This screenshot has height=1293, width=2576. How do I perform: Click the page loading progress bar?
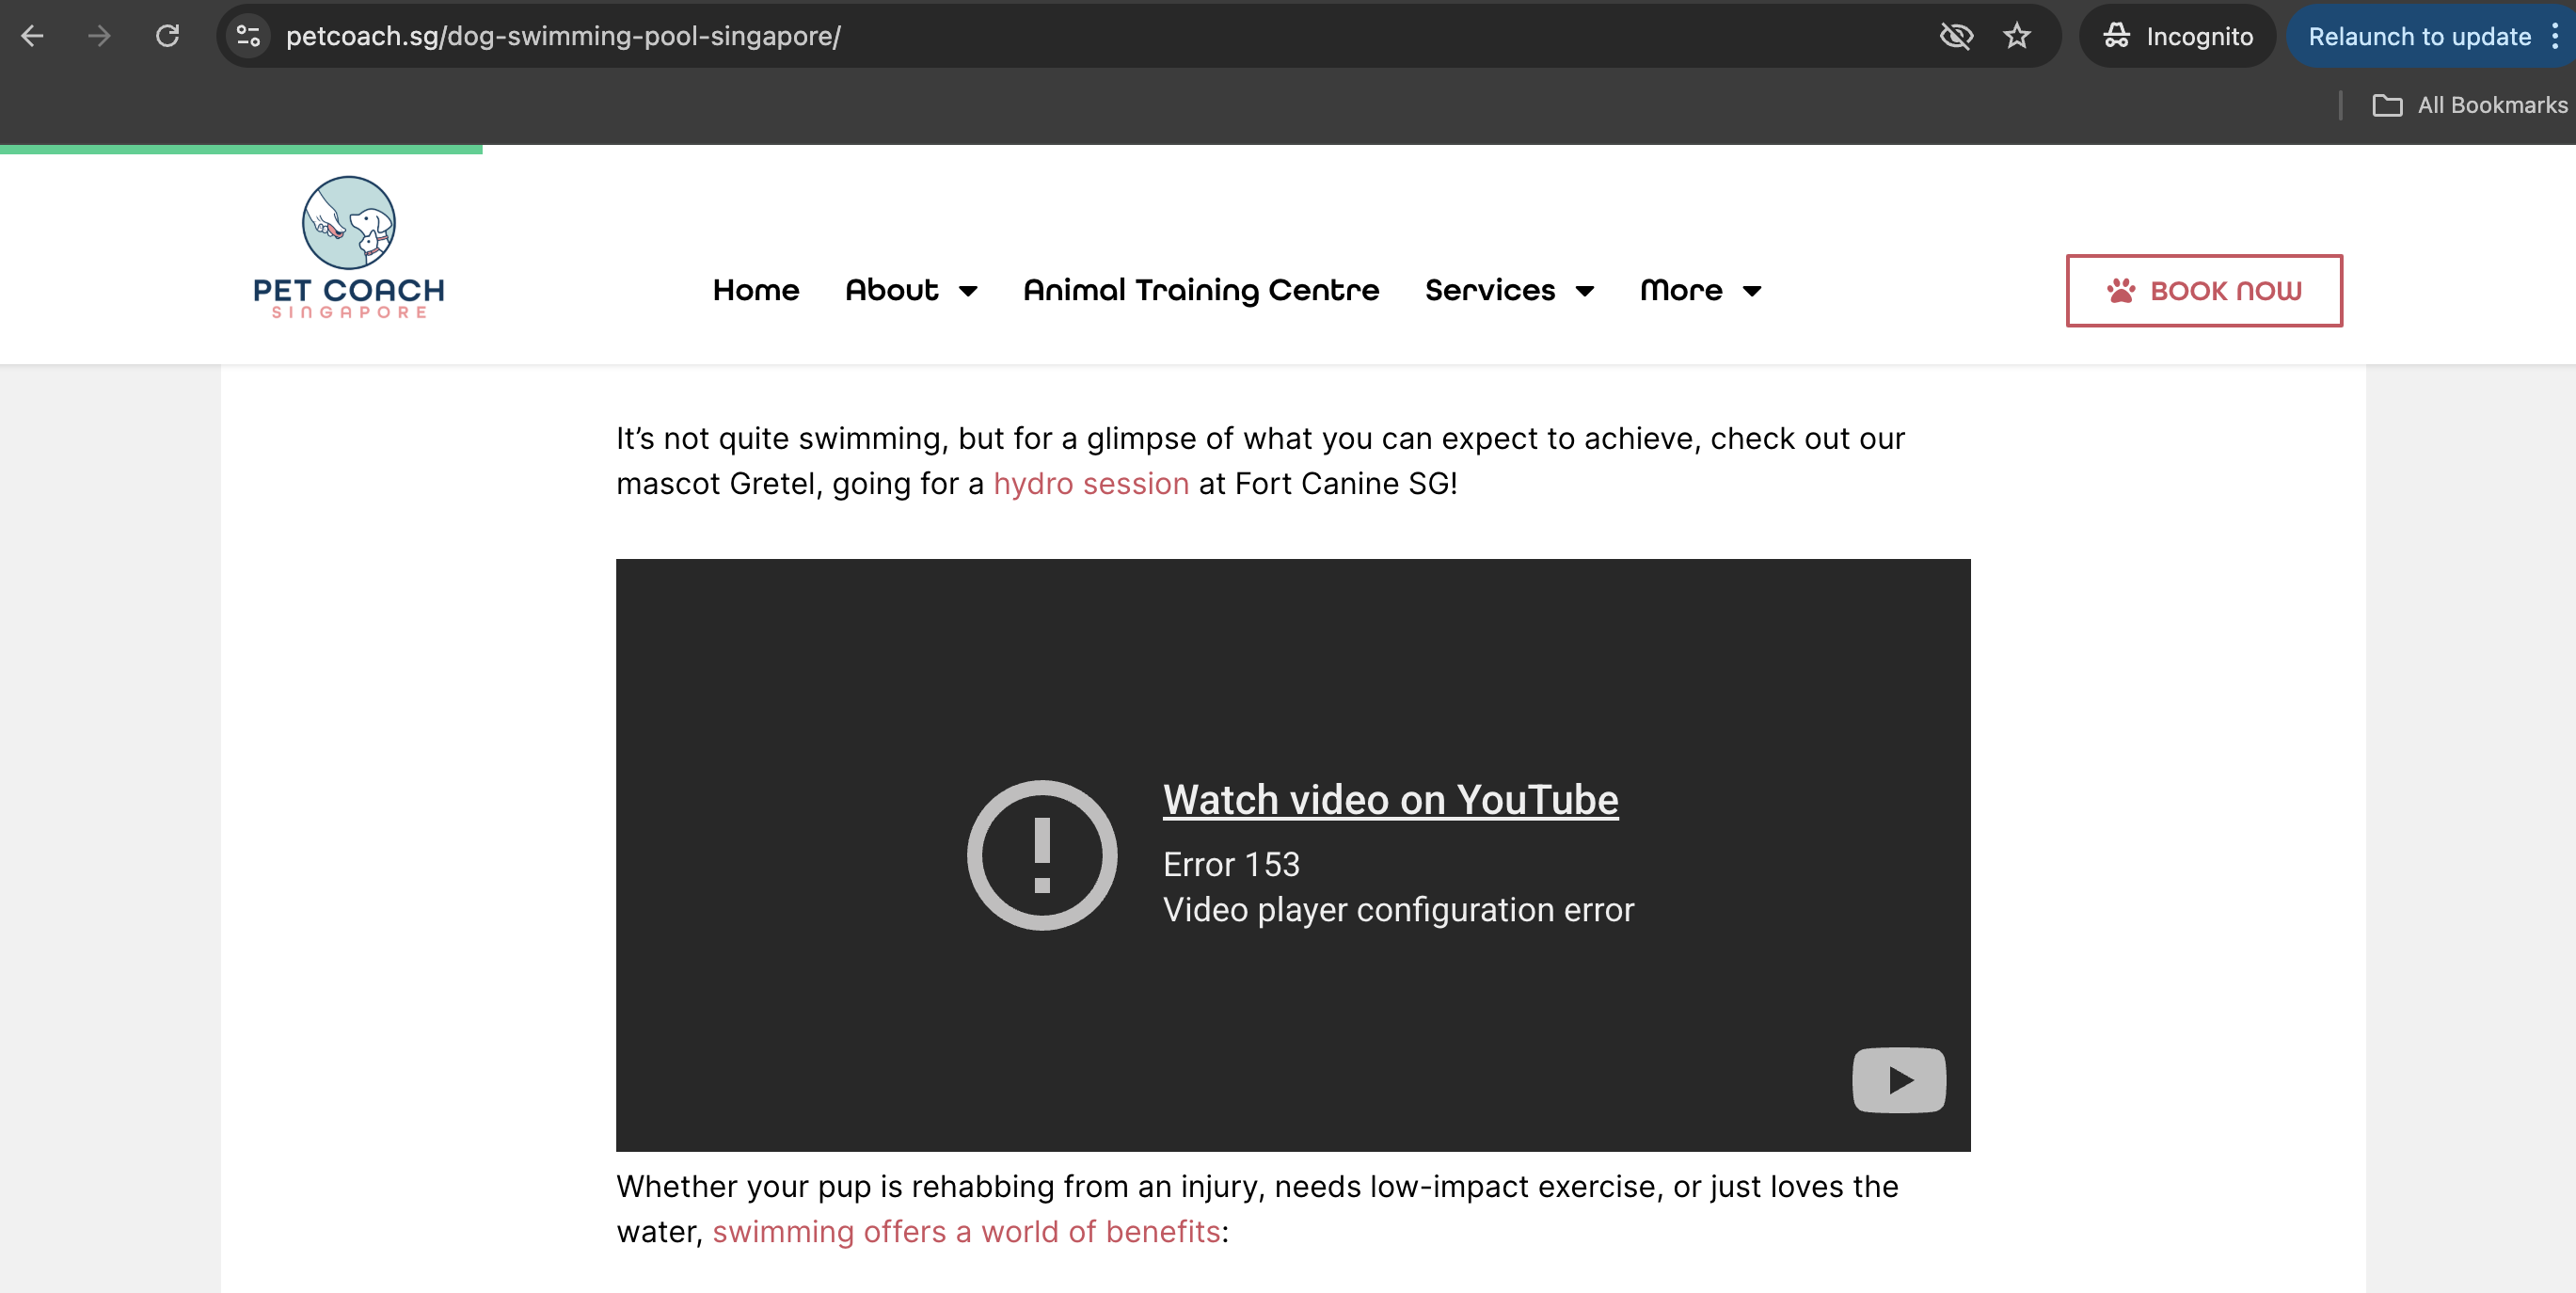point(240,149)
